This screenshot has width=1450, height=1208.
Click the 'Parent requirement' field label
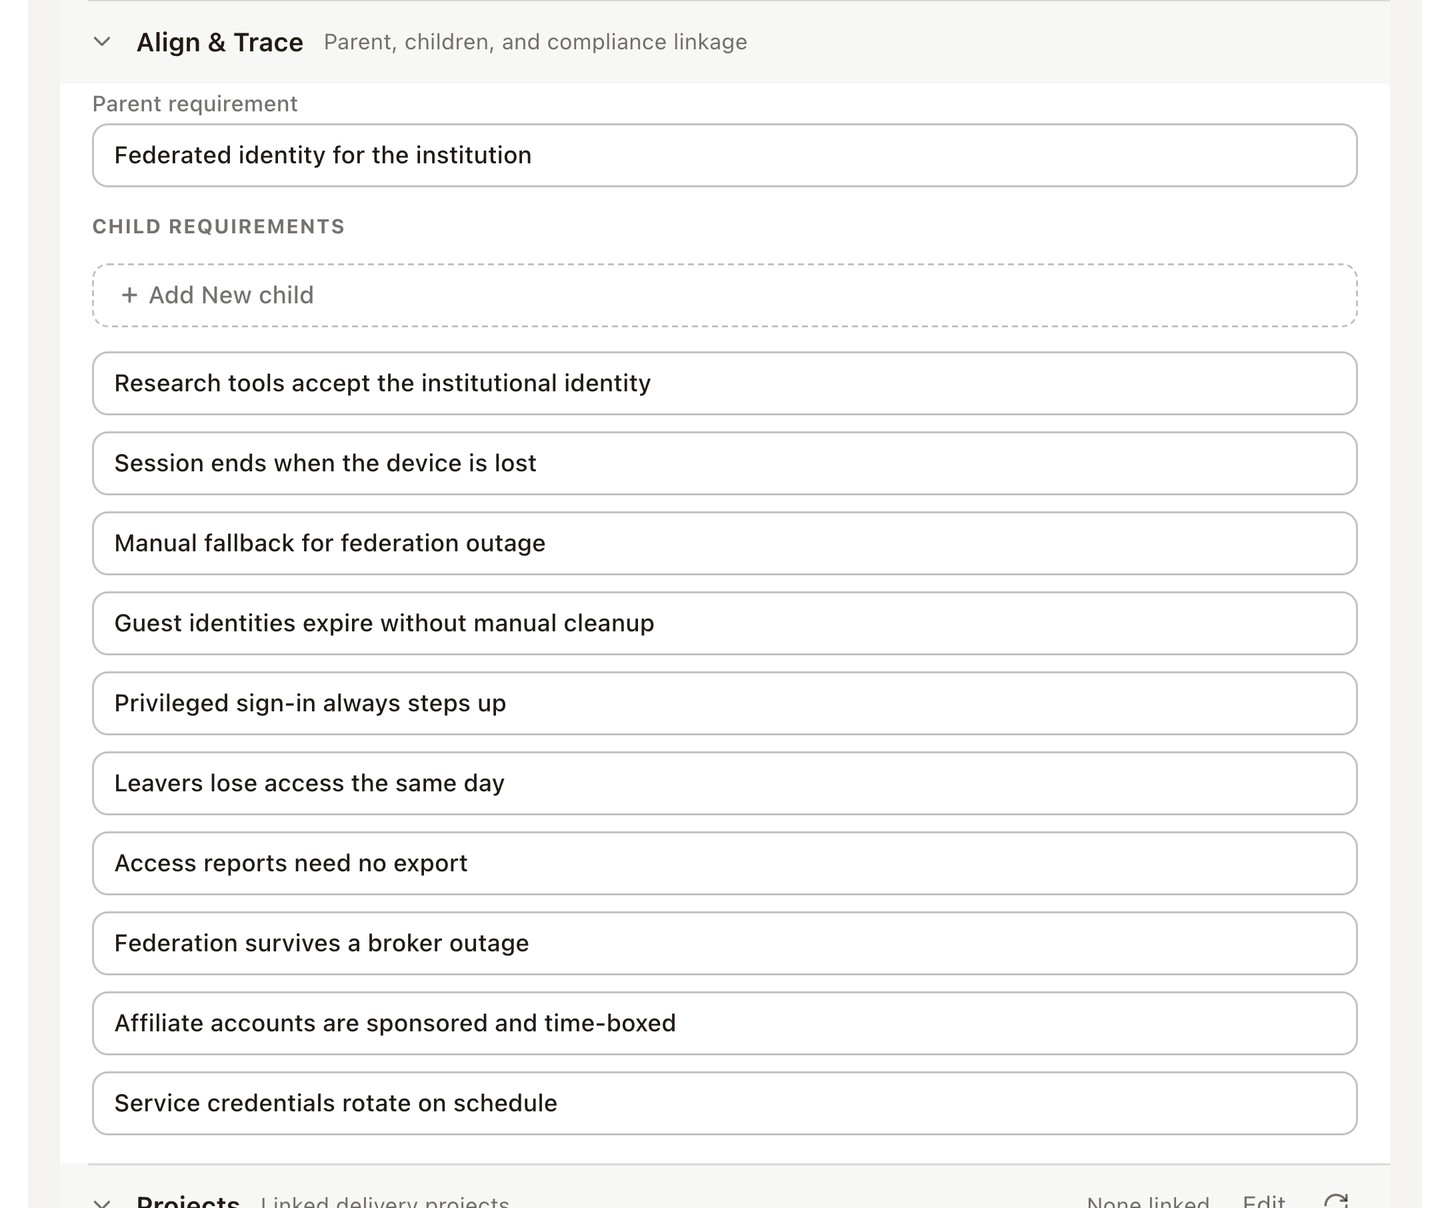coord(195,104)
